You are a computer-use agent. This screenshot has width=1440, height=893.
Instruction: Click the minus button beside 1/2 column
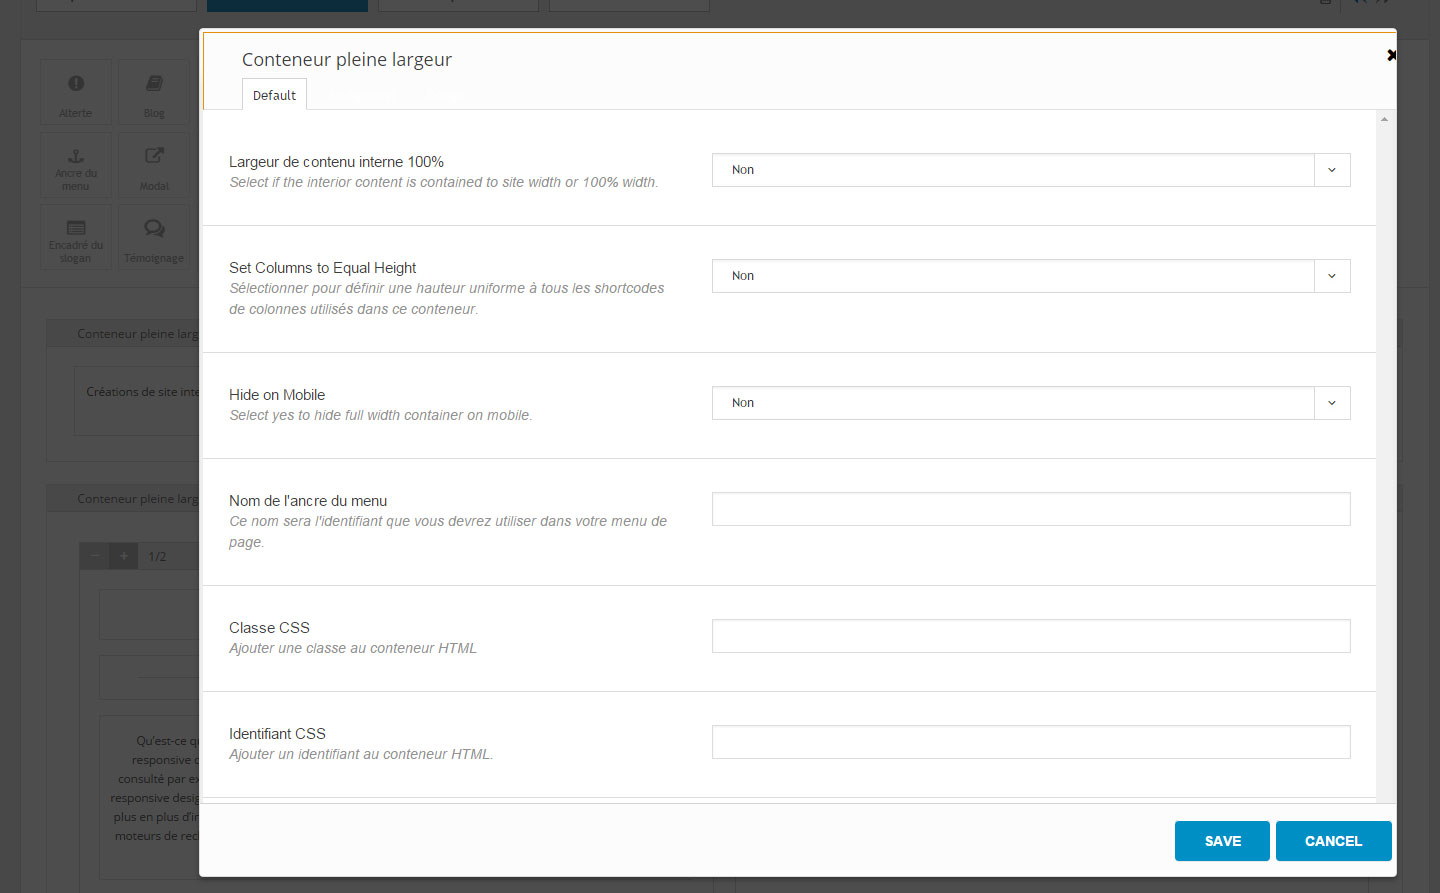tap(95, 556)
